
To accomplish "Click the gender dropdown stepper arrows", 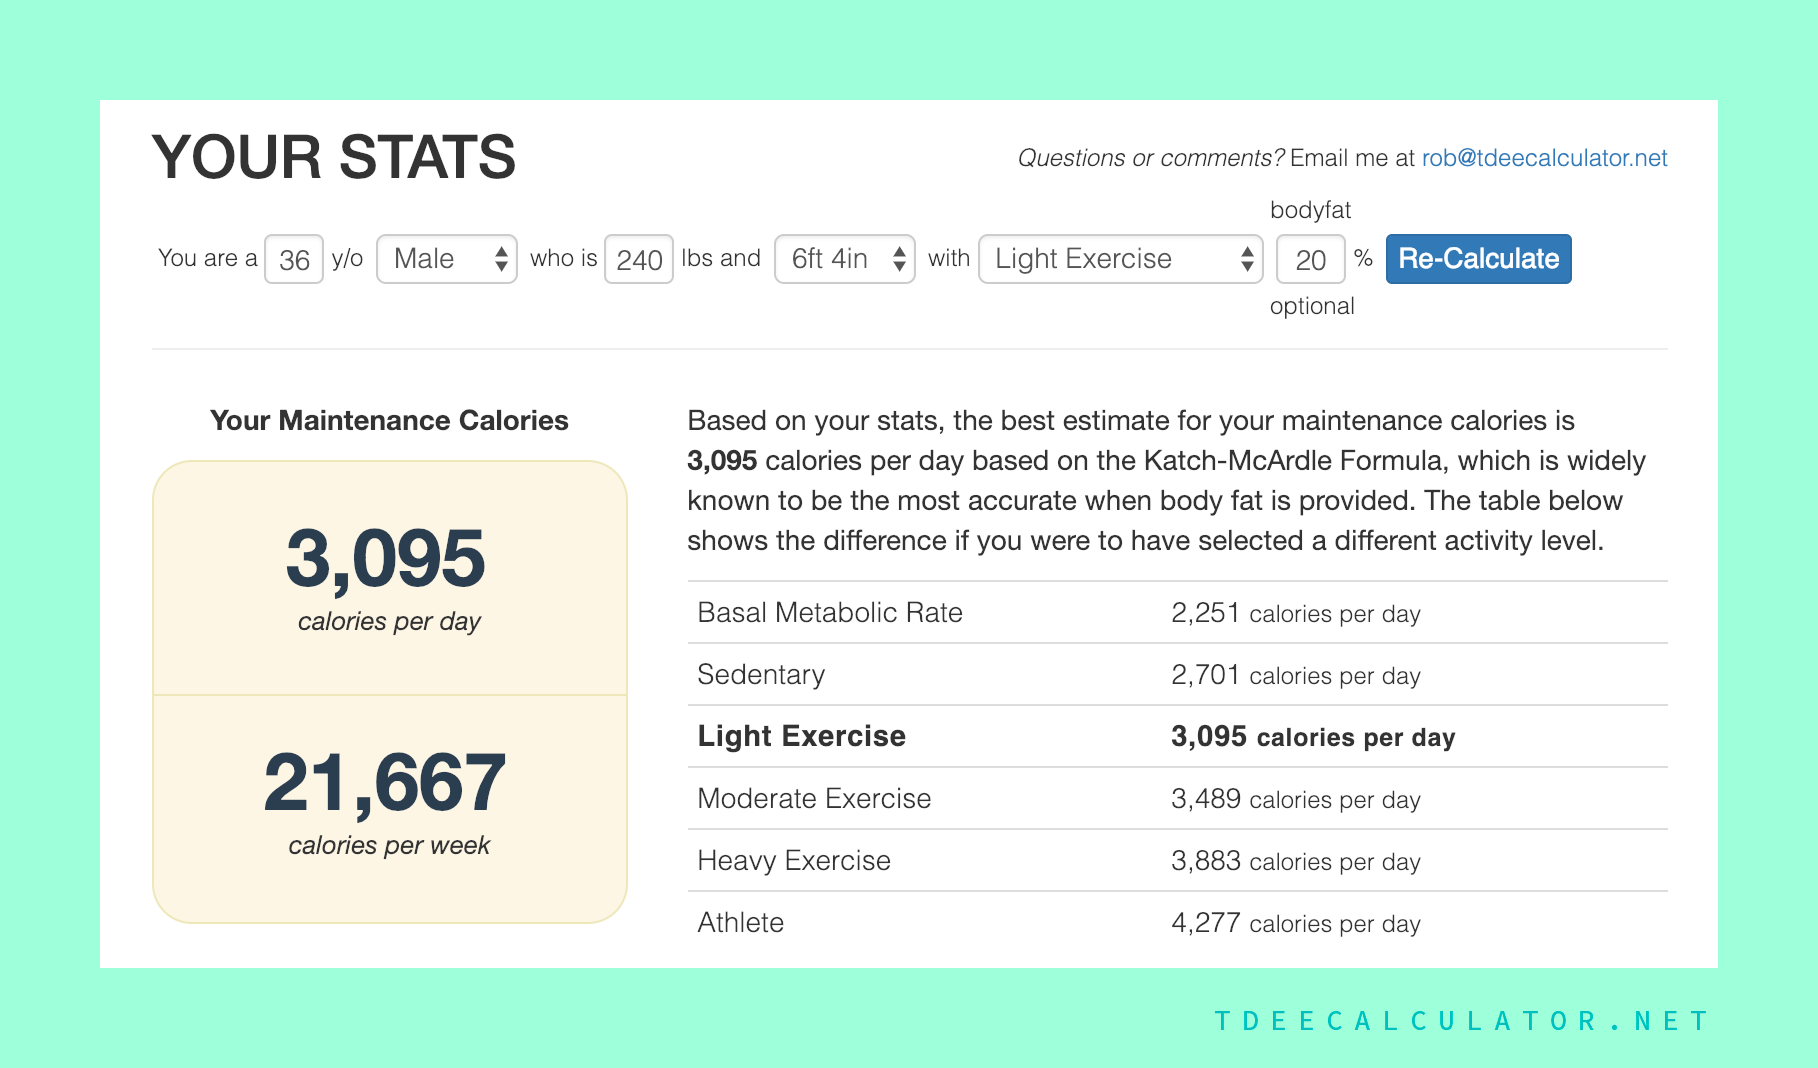I will (502, 258).
